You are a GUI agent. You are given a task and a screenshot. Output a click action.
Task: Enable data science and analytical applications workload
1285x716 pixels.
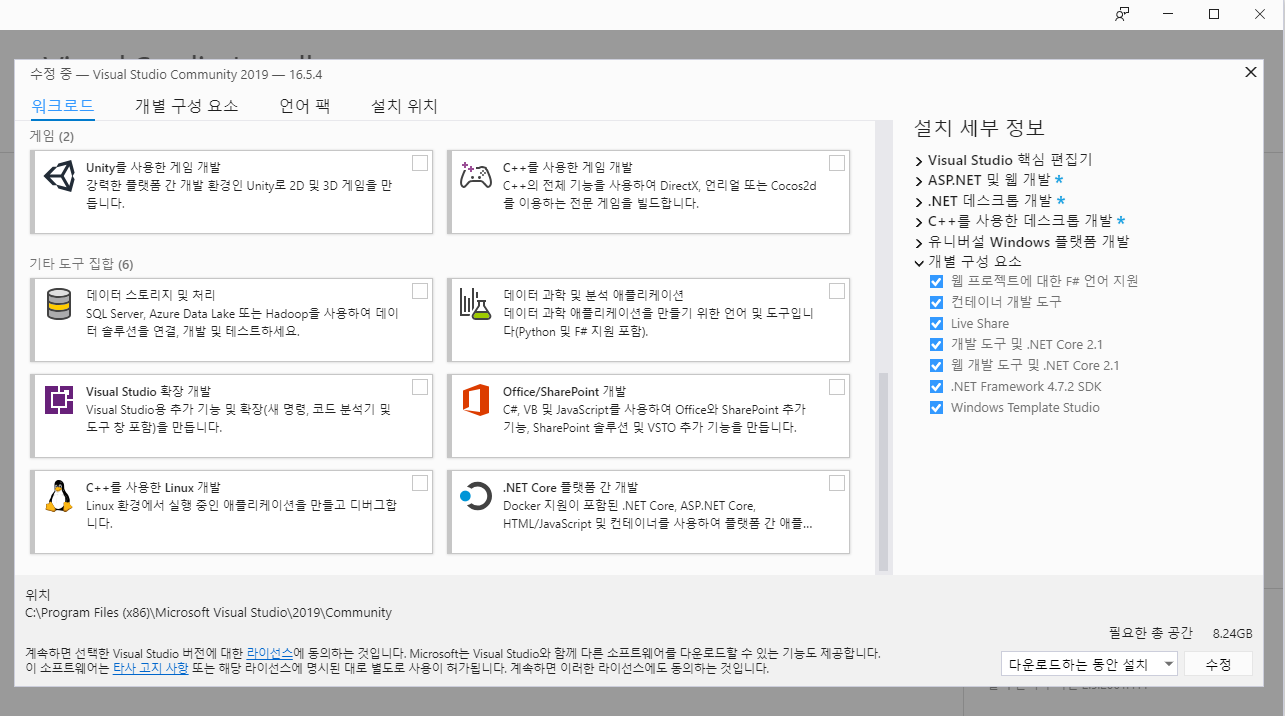837,291
